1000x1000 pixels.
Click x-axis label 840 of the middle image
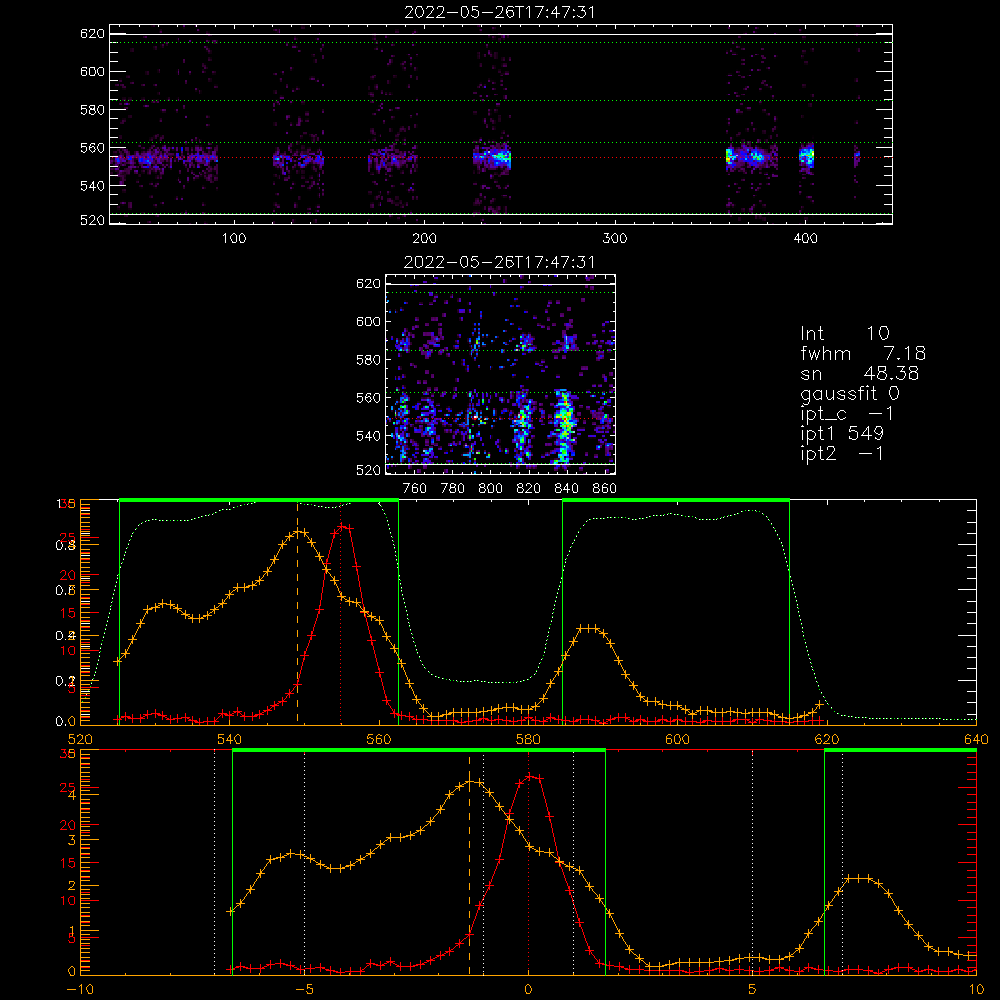[566, 489]
